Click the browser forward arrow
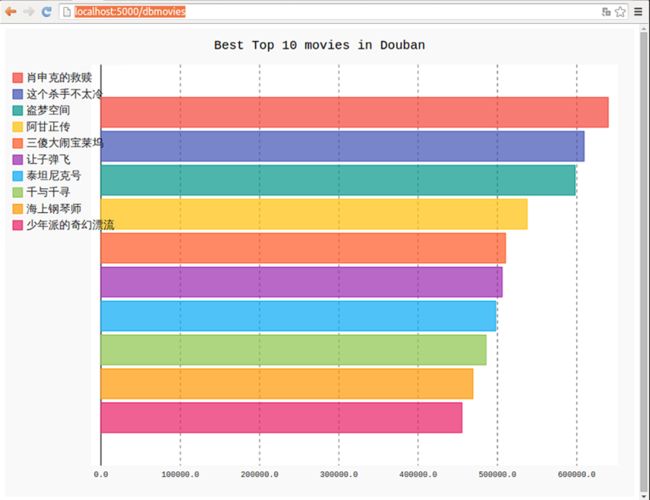 pos(29,12)
